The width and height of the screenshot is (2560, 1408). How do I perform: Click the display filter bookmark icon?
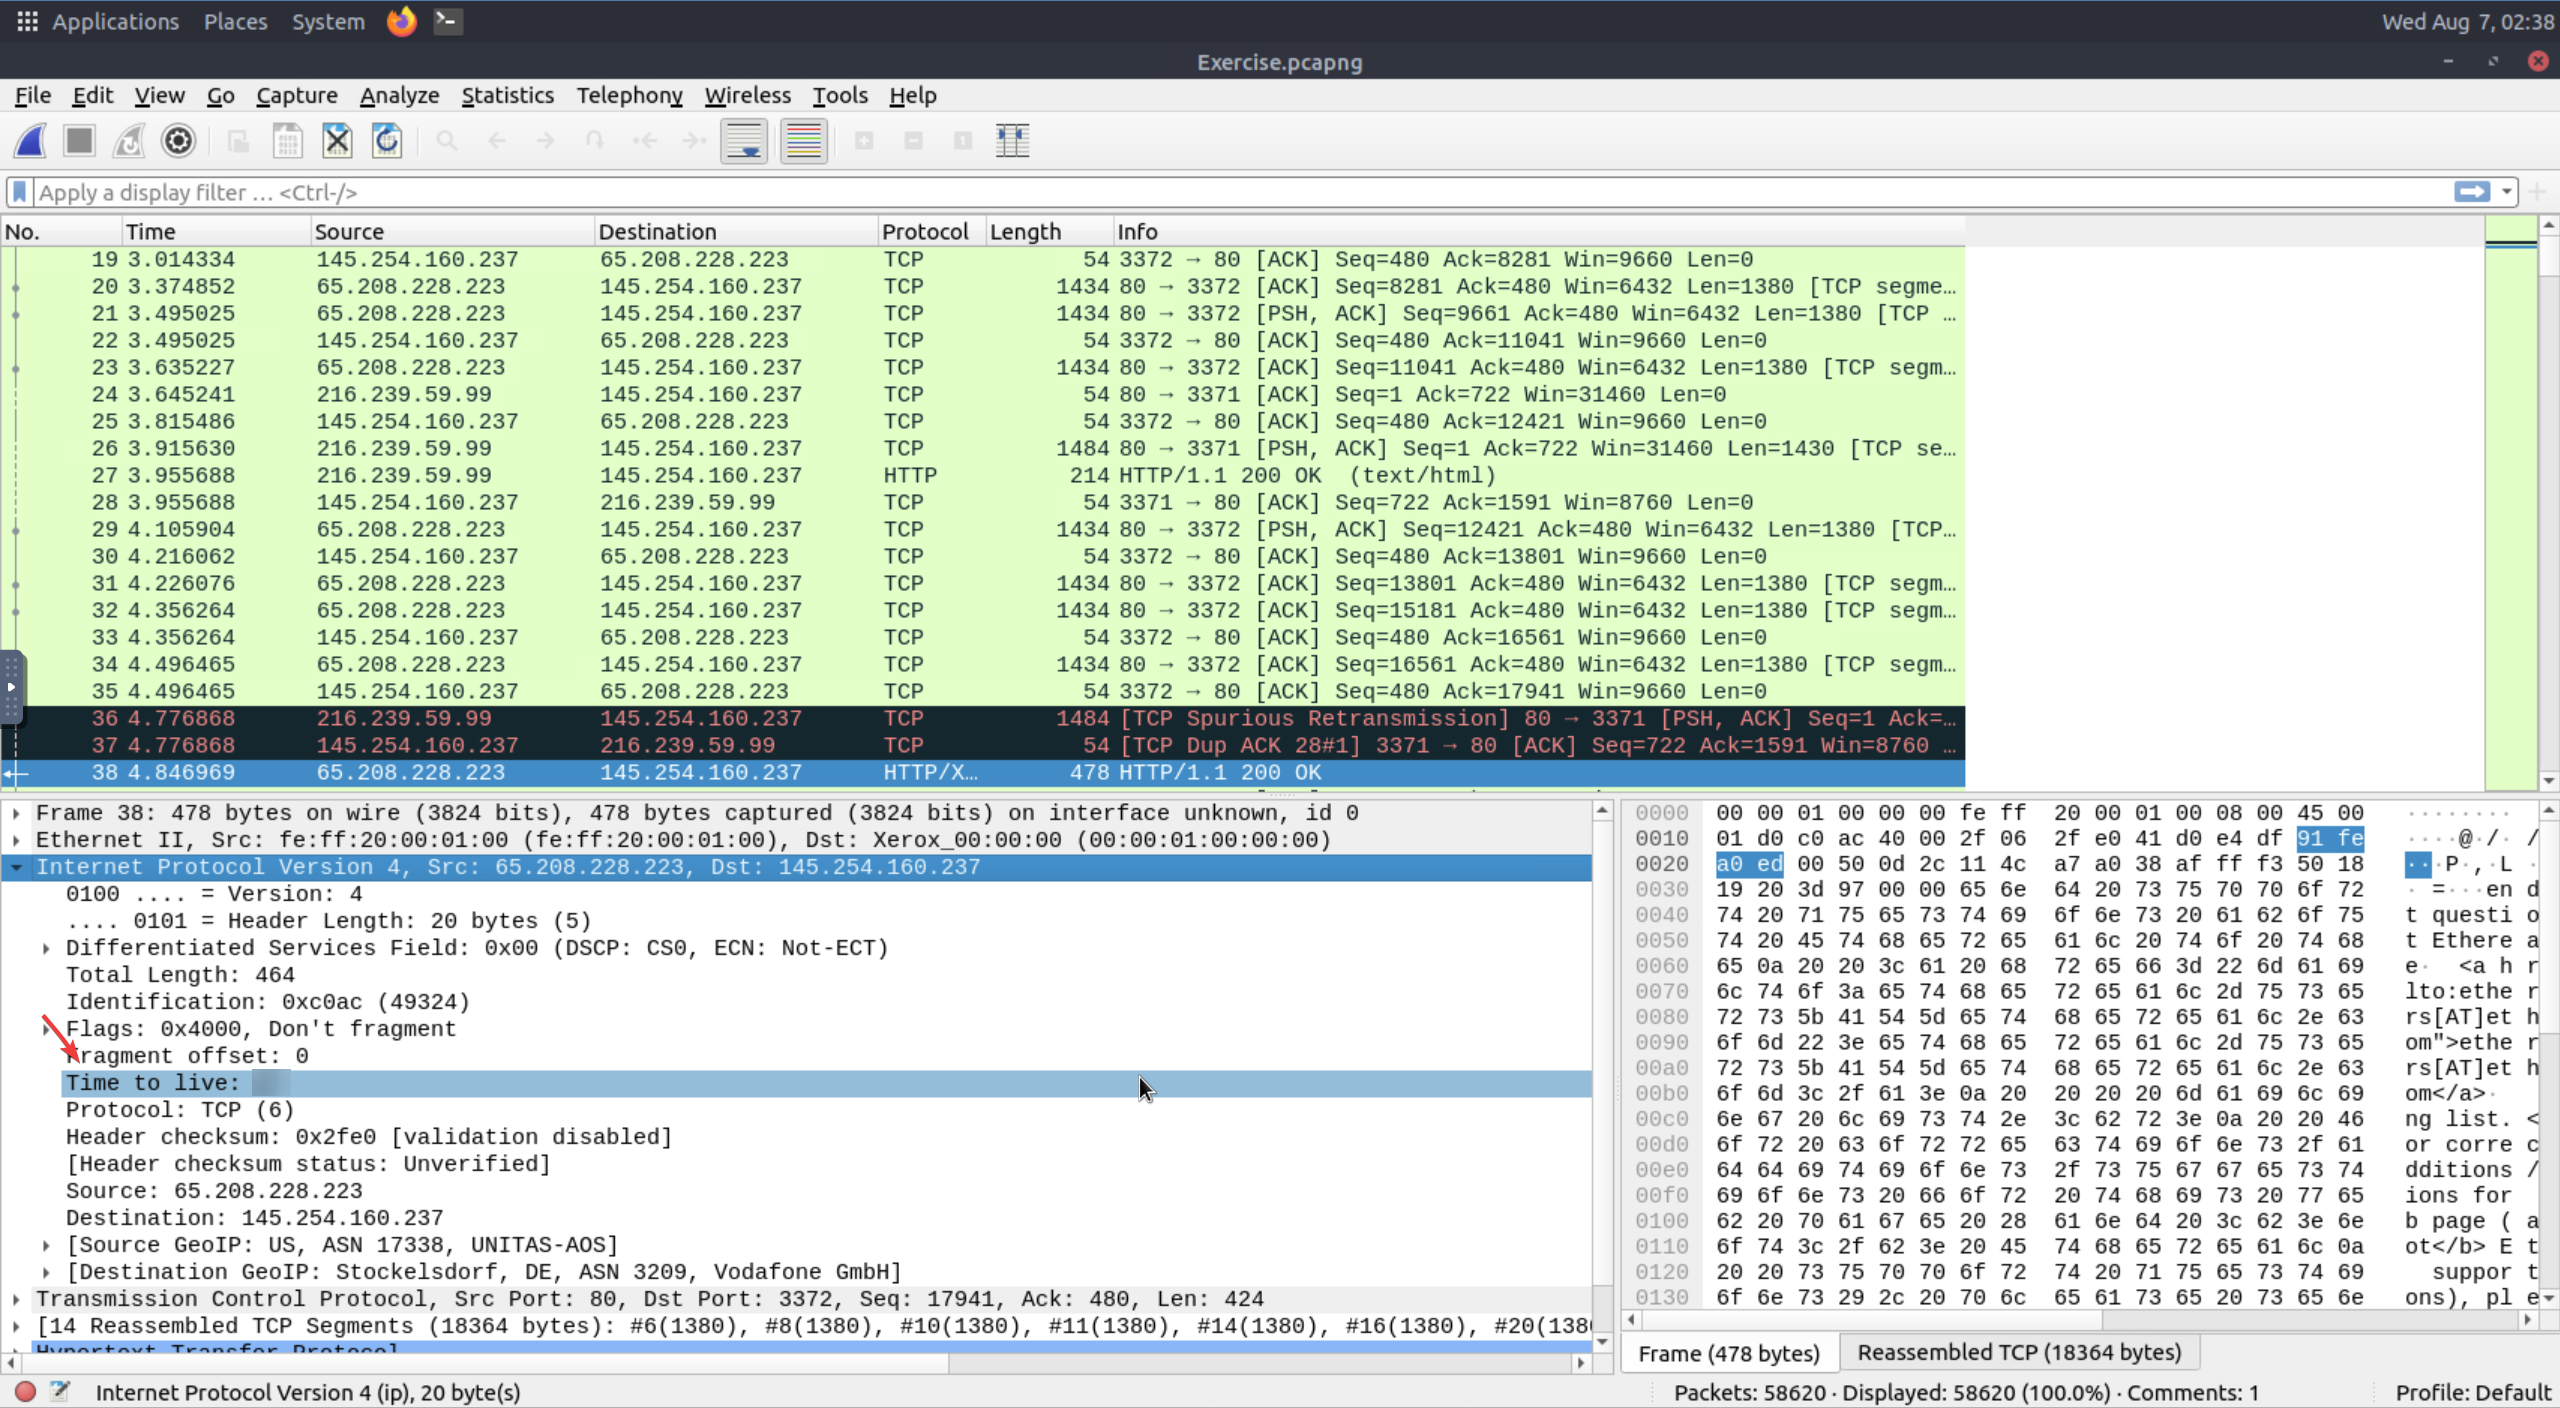(x=19, y=192)
